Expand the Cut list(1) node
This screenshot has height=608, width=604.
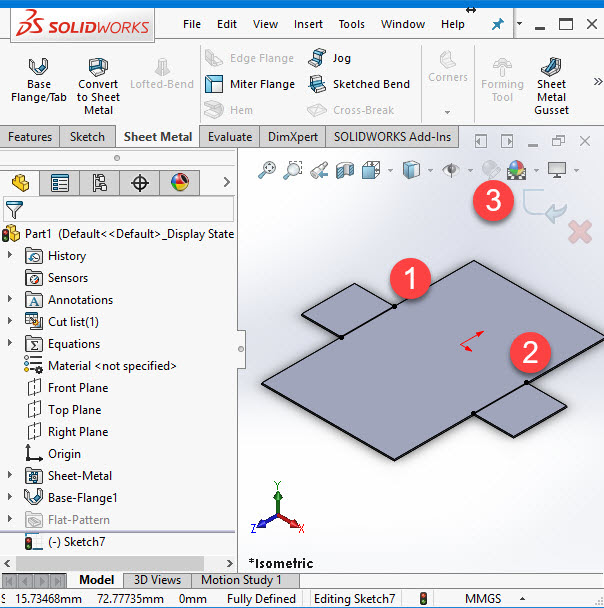click(x=10, y=320)
